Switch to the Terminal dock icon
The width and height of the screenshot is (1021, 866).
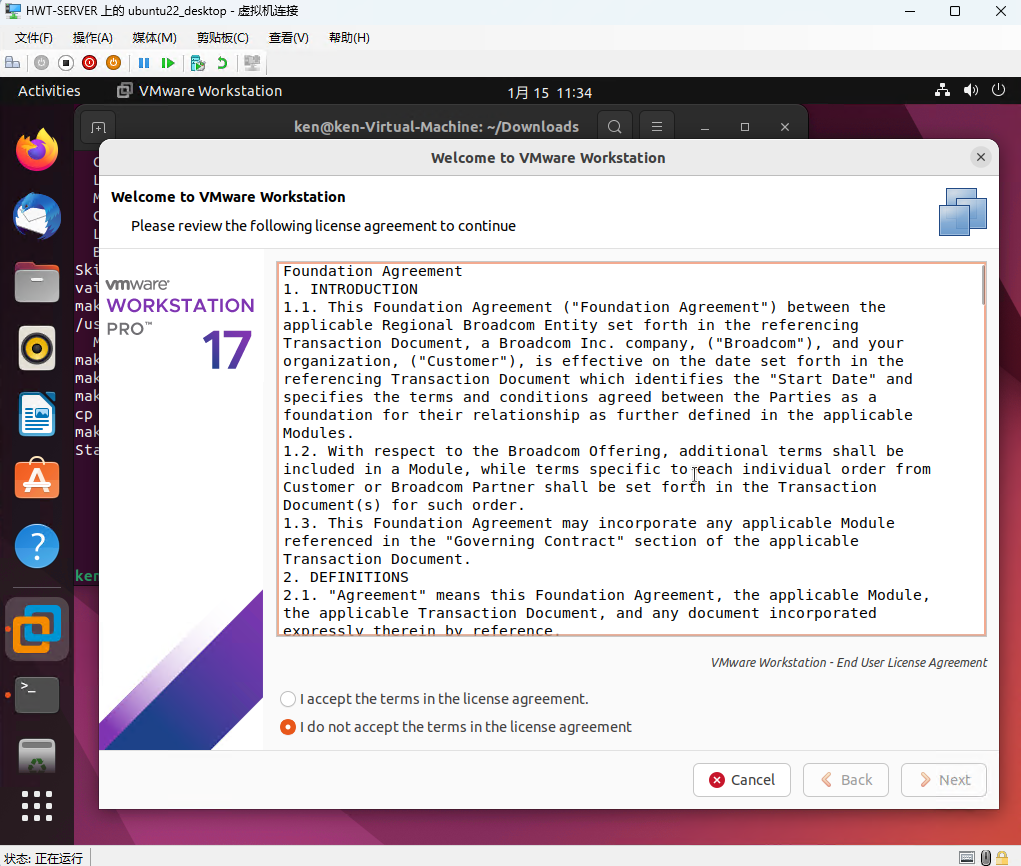click(x=37, y=695)
